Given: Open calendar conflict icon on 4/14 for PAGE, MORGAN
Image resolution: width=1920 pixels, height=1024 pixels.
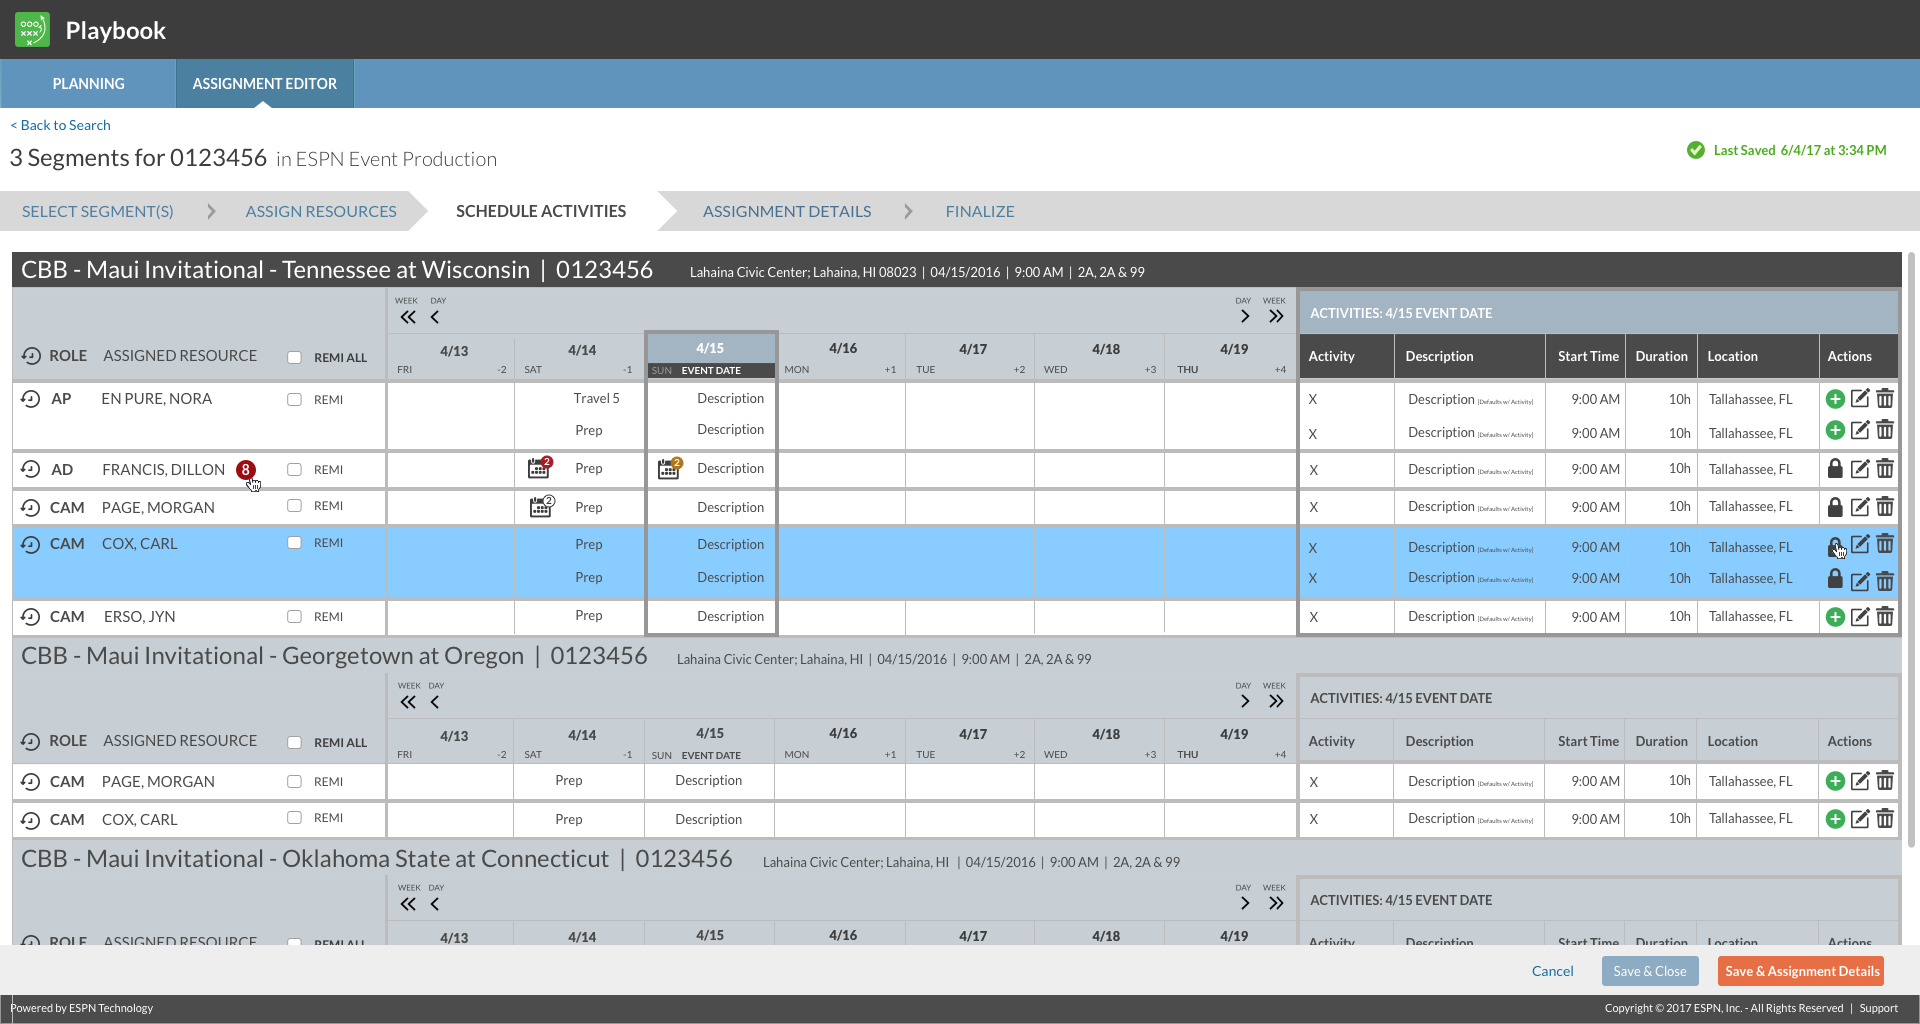Looking at the screenshot, I should (x=542, y=506).
